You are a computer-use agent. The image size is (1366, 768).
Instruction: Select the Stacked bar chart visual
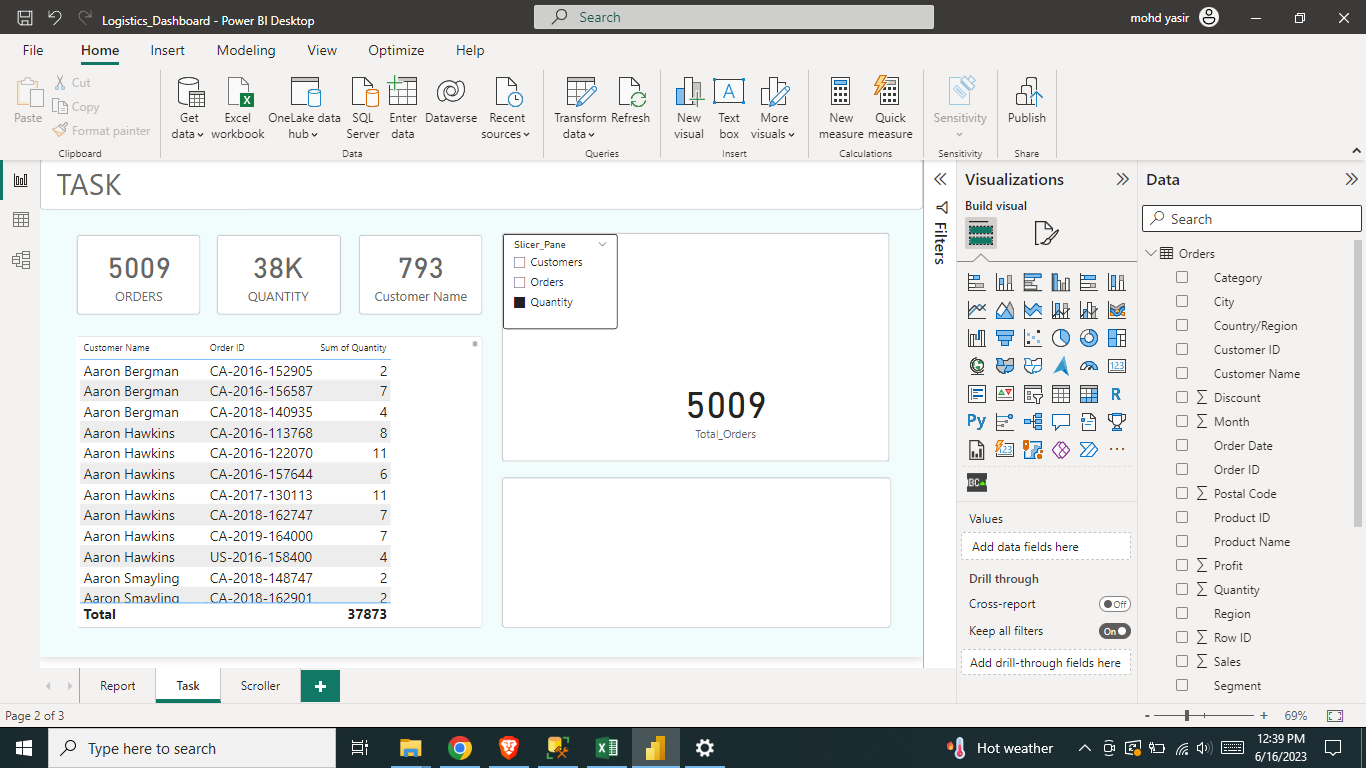pos(977,282)
